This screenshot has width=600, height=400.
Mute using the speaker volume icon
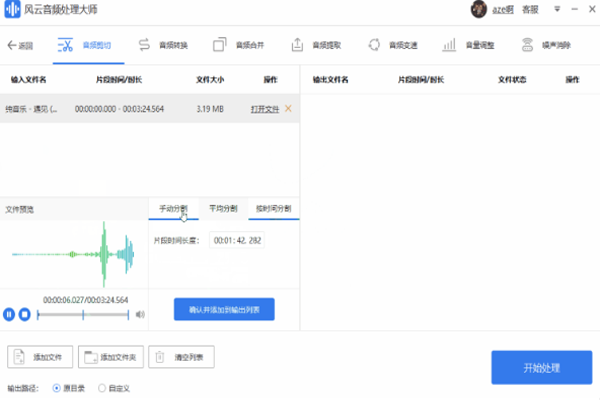140,314
